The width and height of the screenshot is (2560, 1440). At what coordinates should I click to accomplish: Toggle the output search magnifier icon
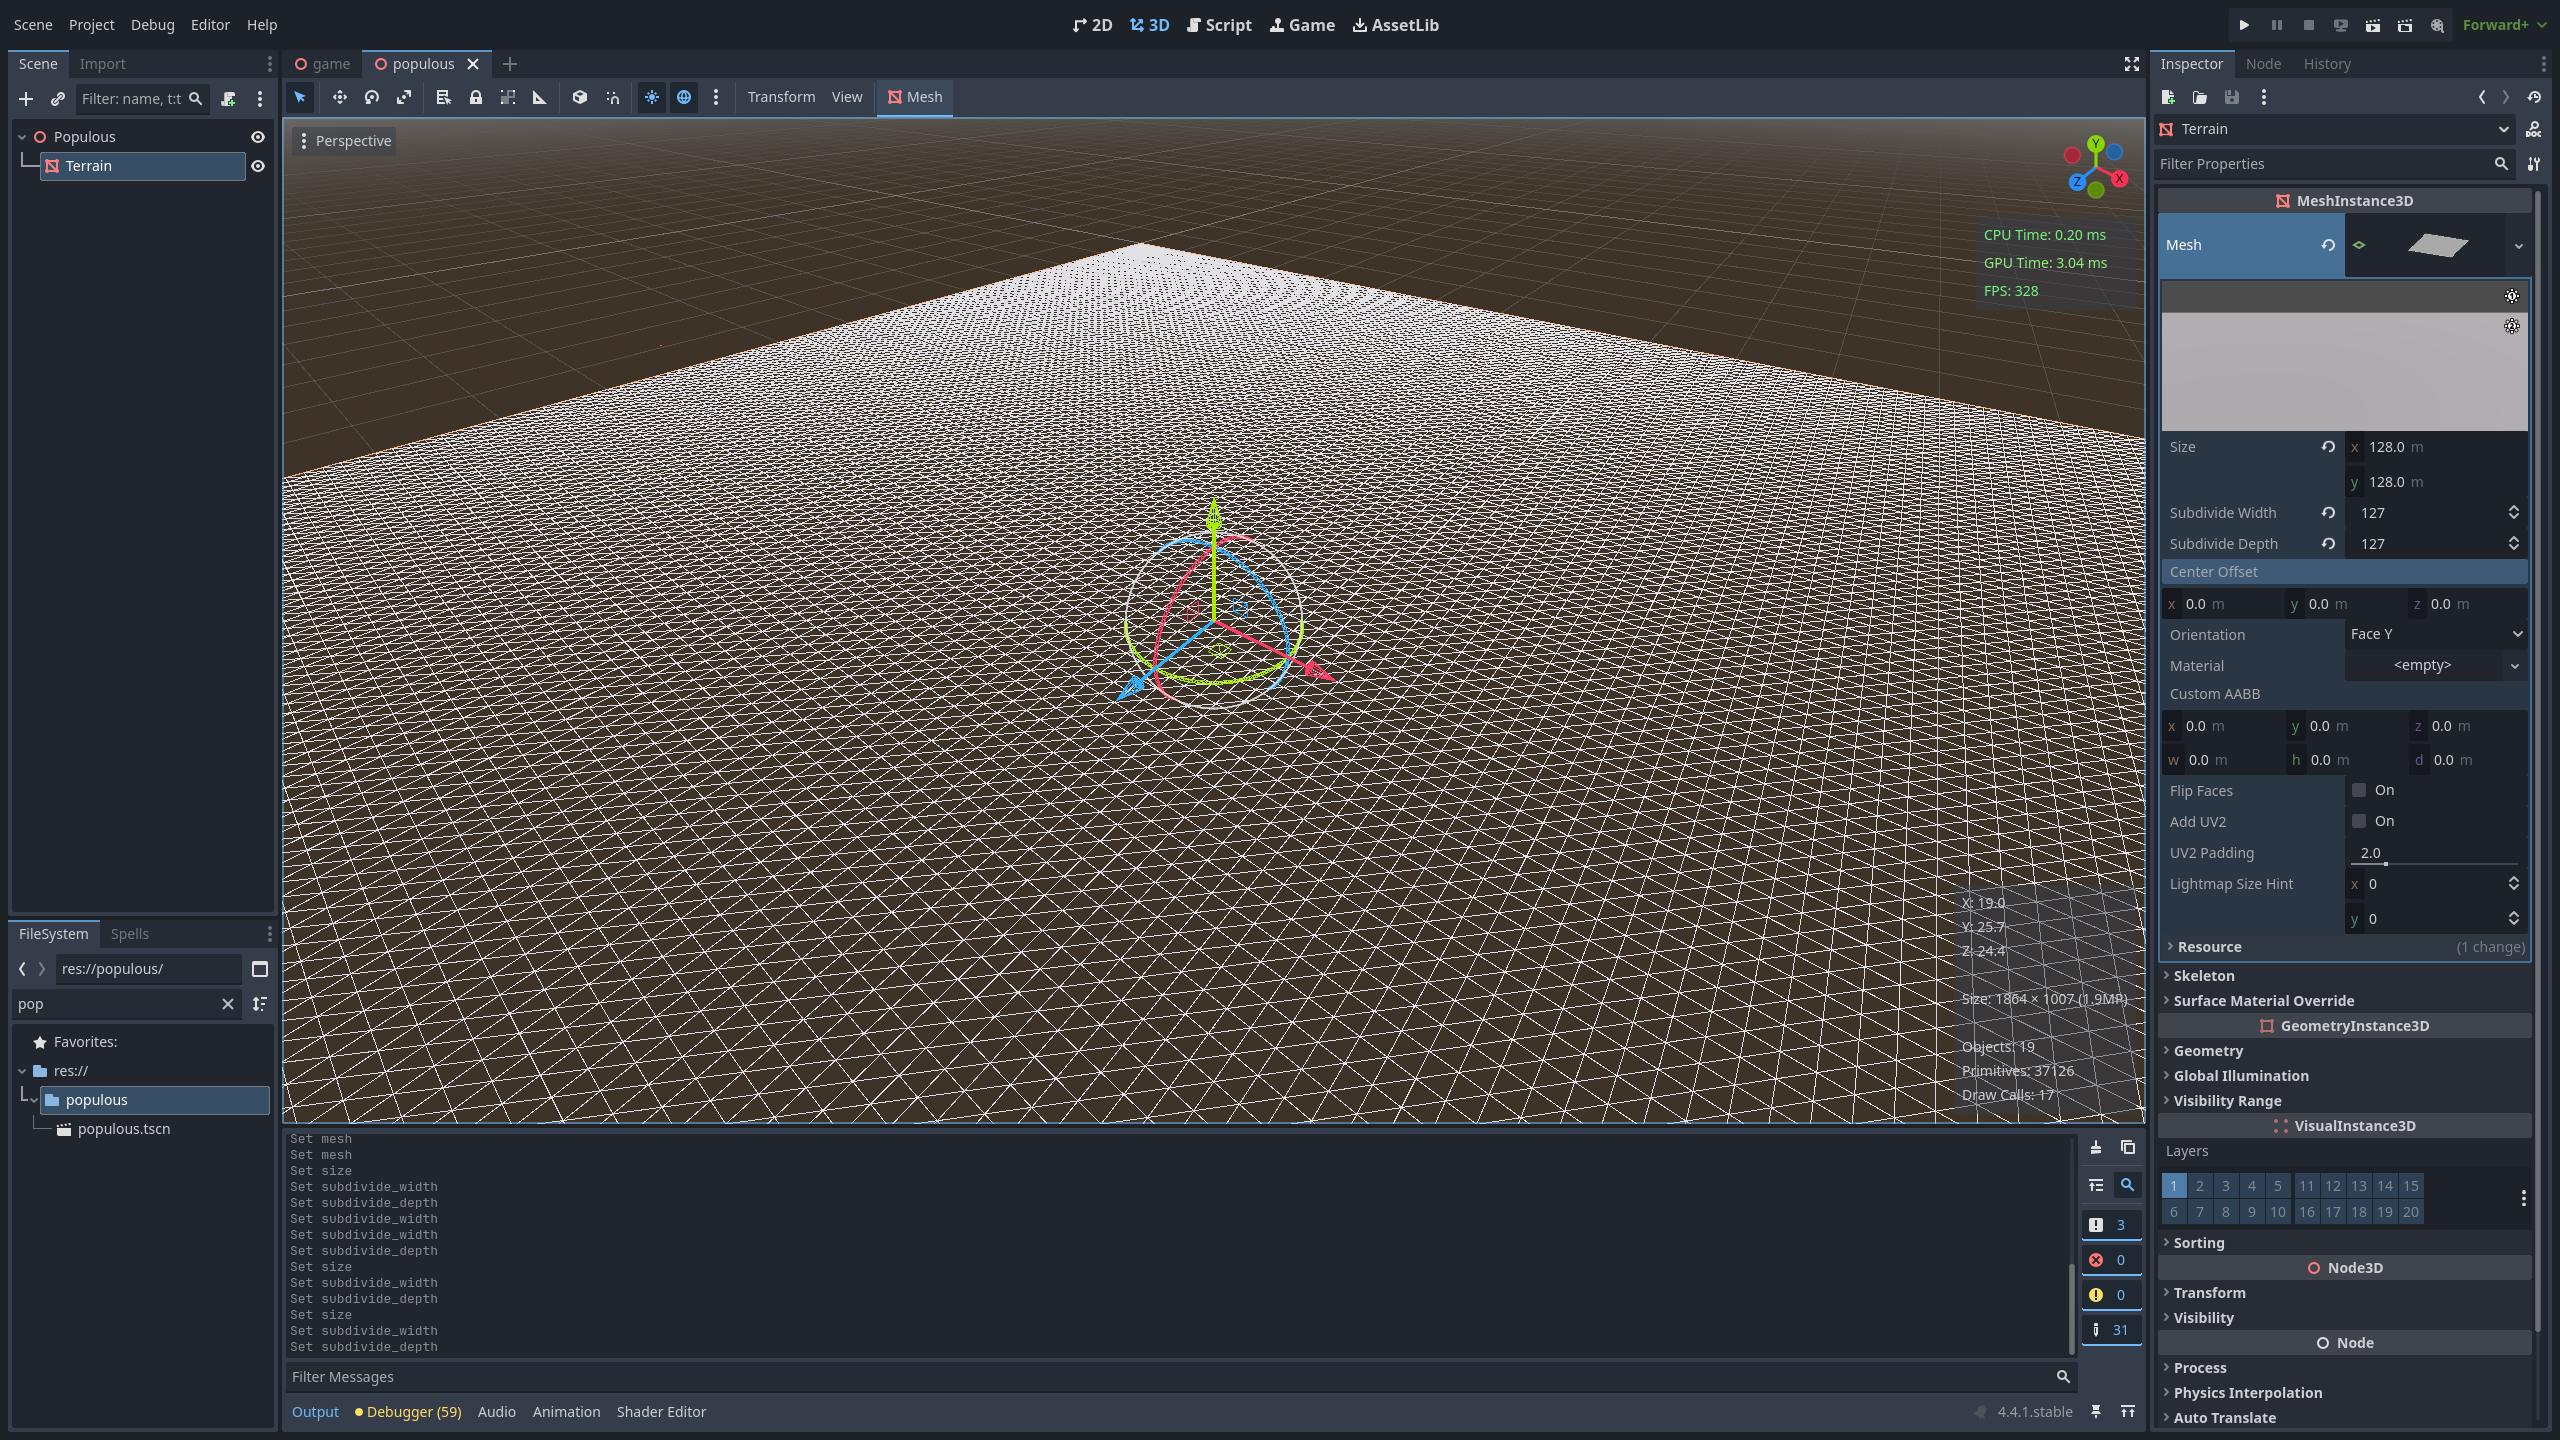(x=2128, y=1185)
